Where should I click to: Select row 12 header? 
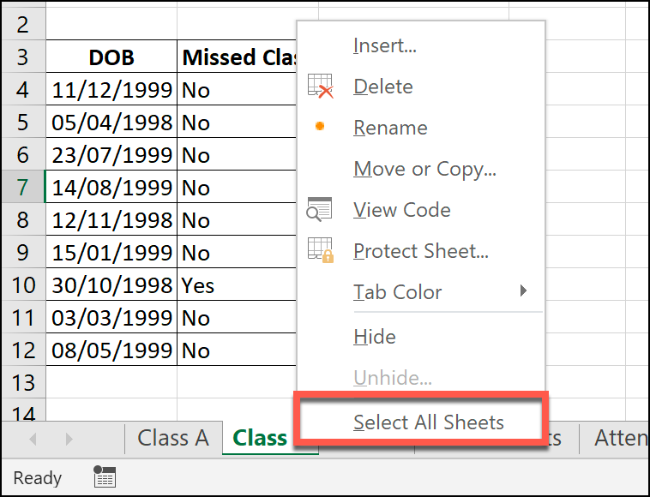(x=22, y=350)
